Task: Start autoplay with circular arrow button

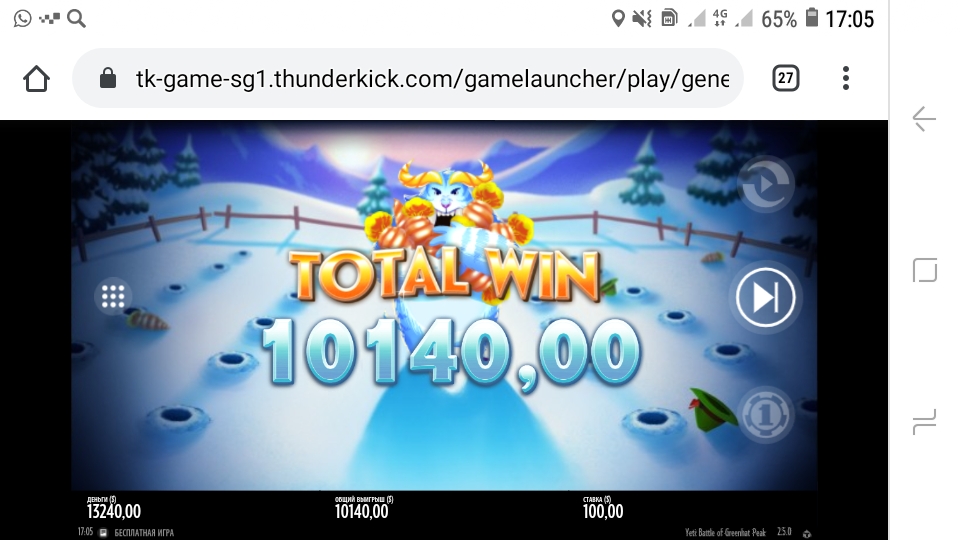Action: tap(765, 184)
